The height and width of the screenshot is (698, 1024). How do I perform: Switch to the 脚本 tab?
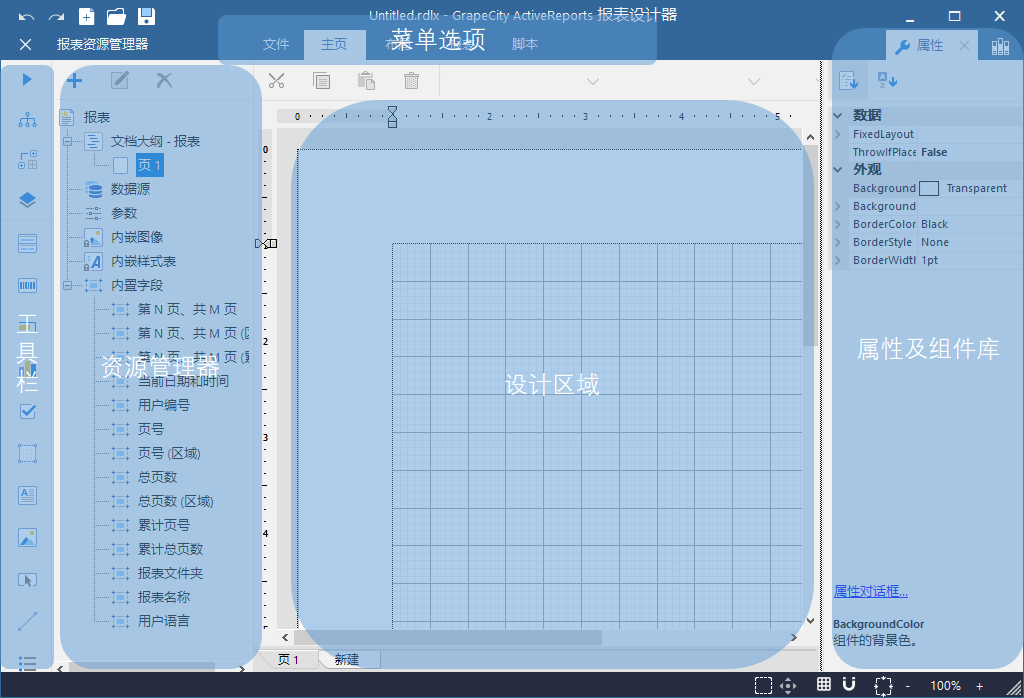(x=524, y=44)
